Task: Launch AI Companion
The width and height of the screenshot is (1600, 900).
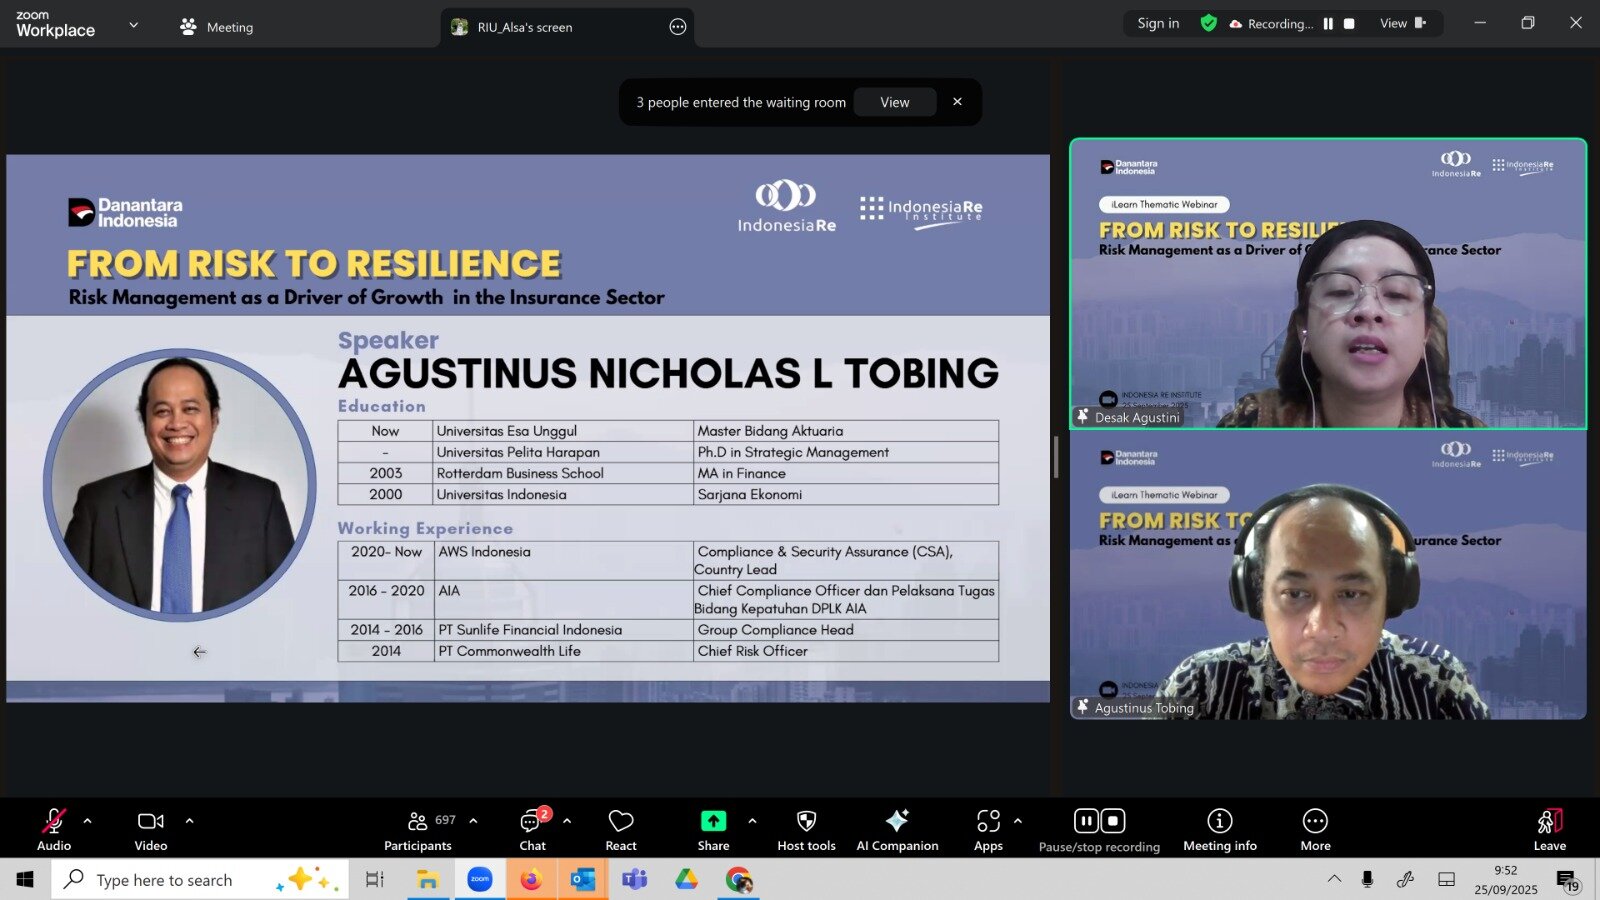Action: [x=897, y=829]
